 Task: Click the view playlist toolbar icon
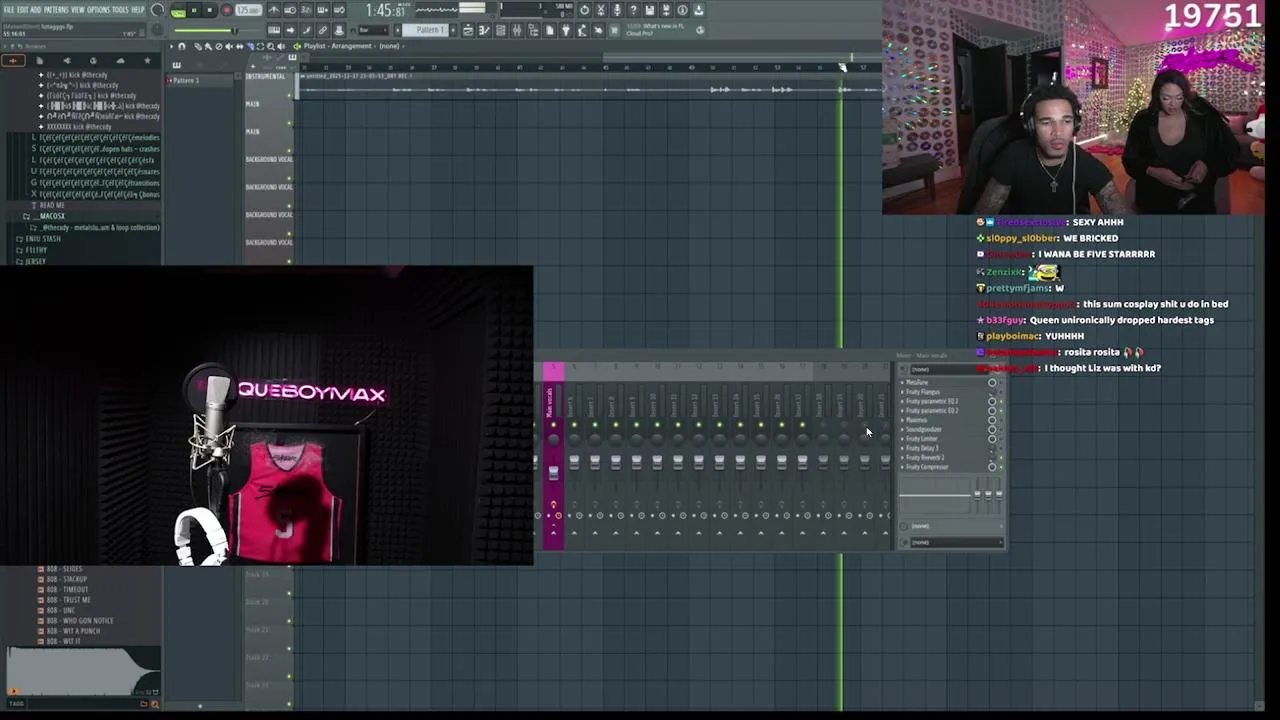click(x=467, y=29)
